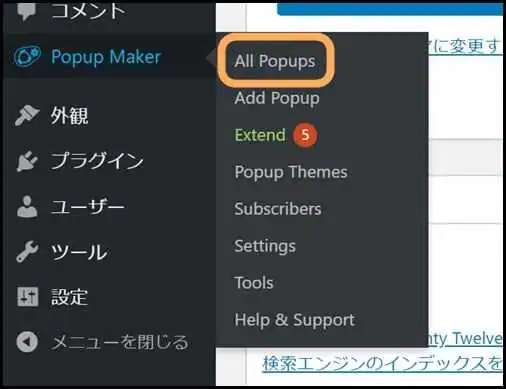Click the sliders icon beside 設定
Image resolution: width=506 pixels, height=389 pixels.
click(x=28, y=297)
